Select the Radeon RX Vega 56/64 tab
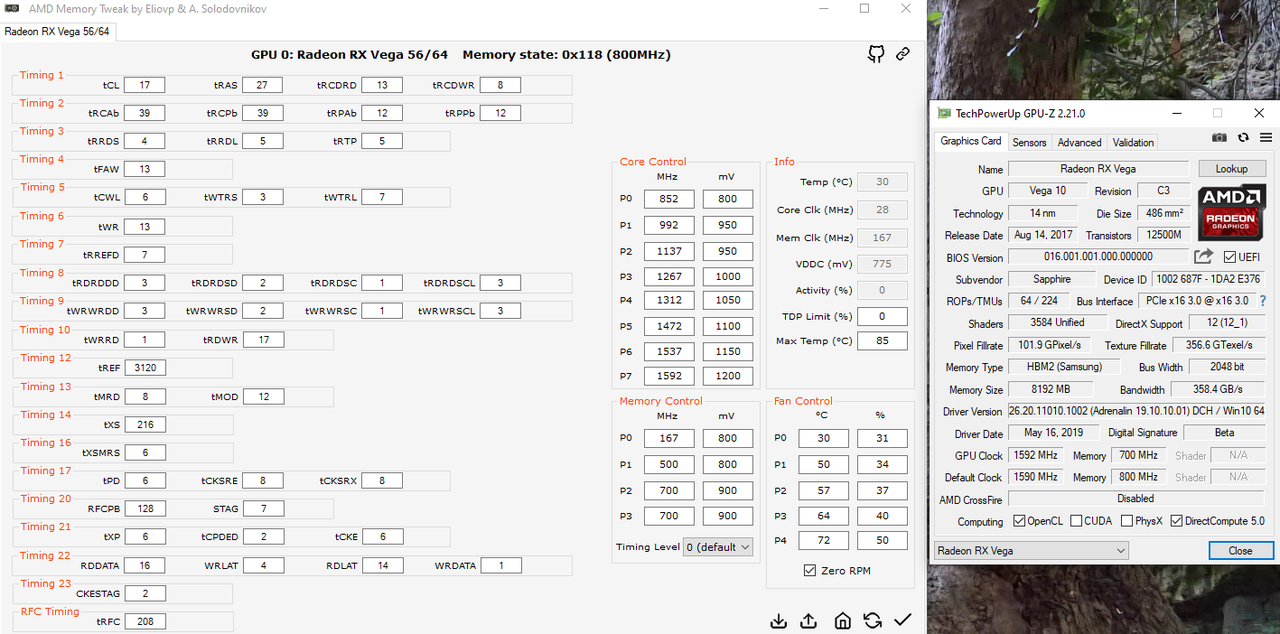This screenshot has width=1280, height=634. coord(57,31)
